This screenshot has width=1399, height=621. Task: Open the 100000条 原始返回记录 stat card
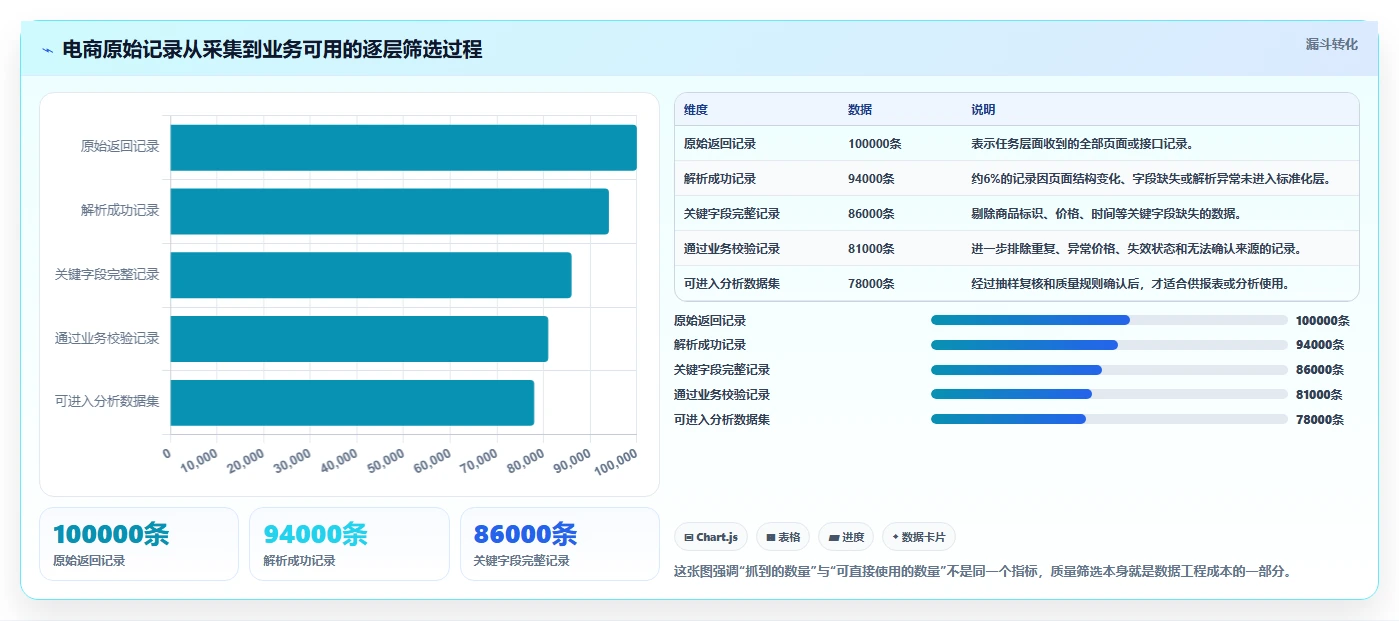139,544
